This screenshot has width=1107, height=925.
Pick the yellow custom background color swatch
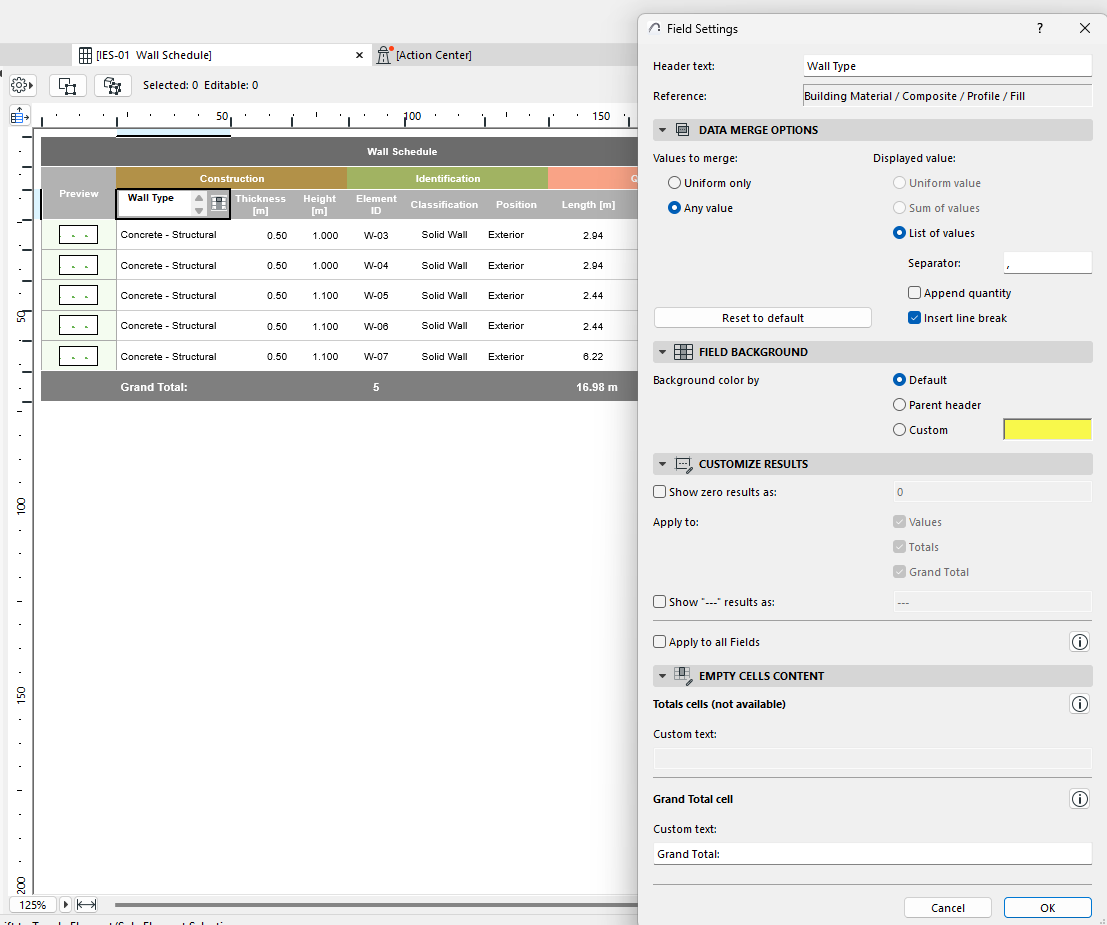click(1047, 429)
